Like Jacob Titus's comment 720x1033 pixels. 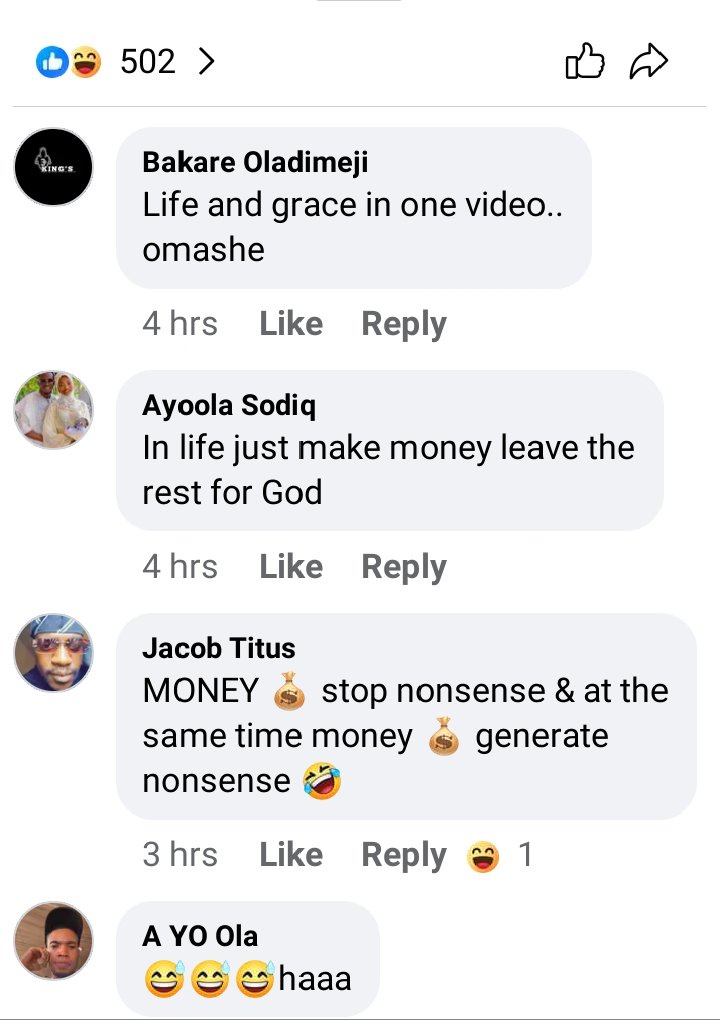[291, 855]
